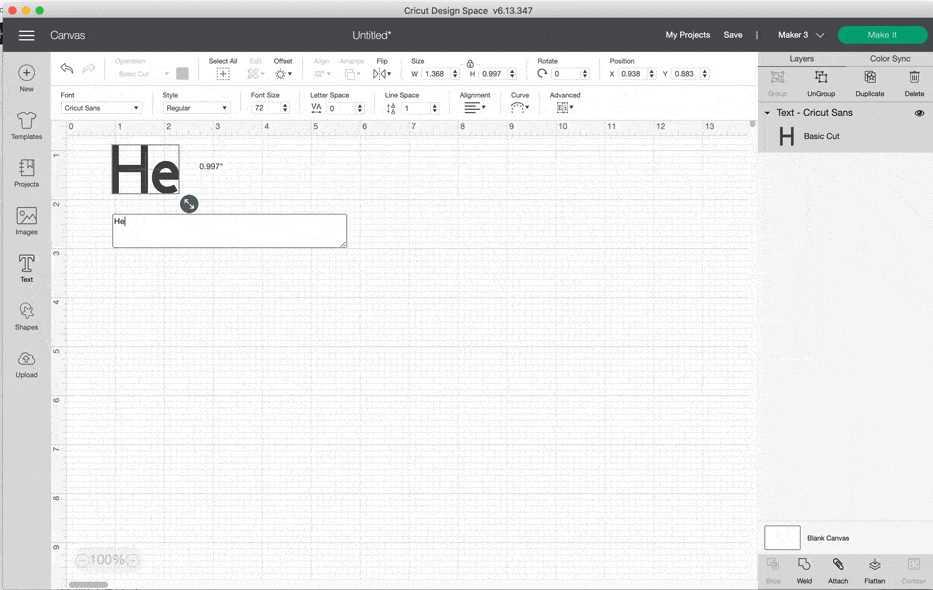
Task: Click the Height size stepper
Action: (512, 74)
